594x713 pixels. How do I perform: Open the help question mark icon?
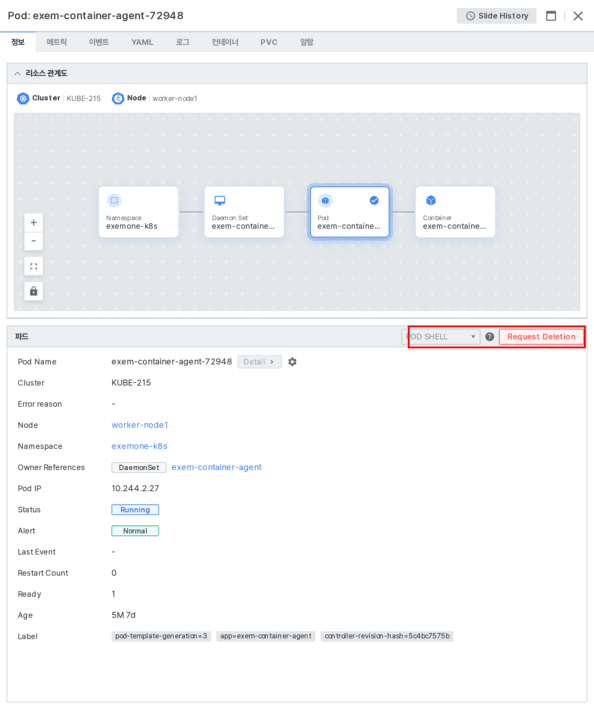tap(489, 336)
